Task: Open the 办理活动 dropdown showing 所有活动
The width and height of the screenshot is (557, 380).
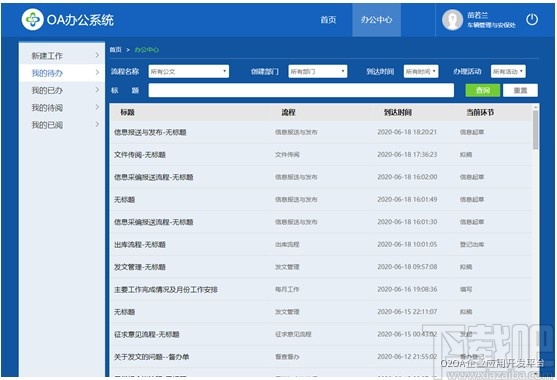Action: (x=508, y=71)
